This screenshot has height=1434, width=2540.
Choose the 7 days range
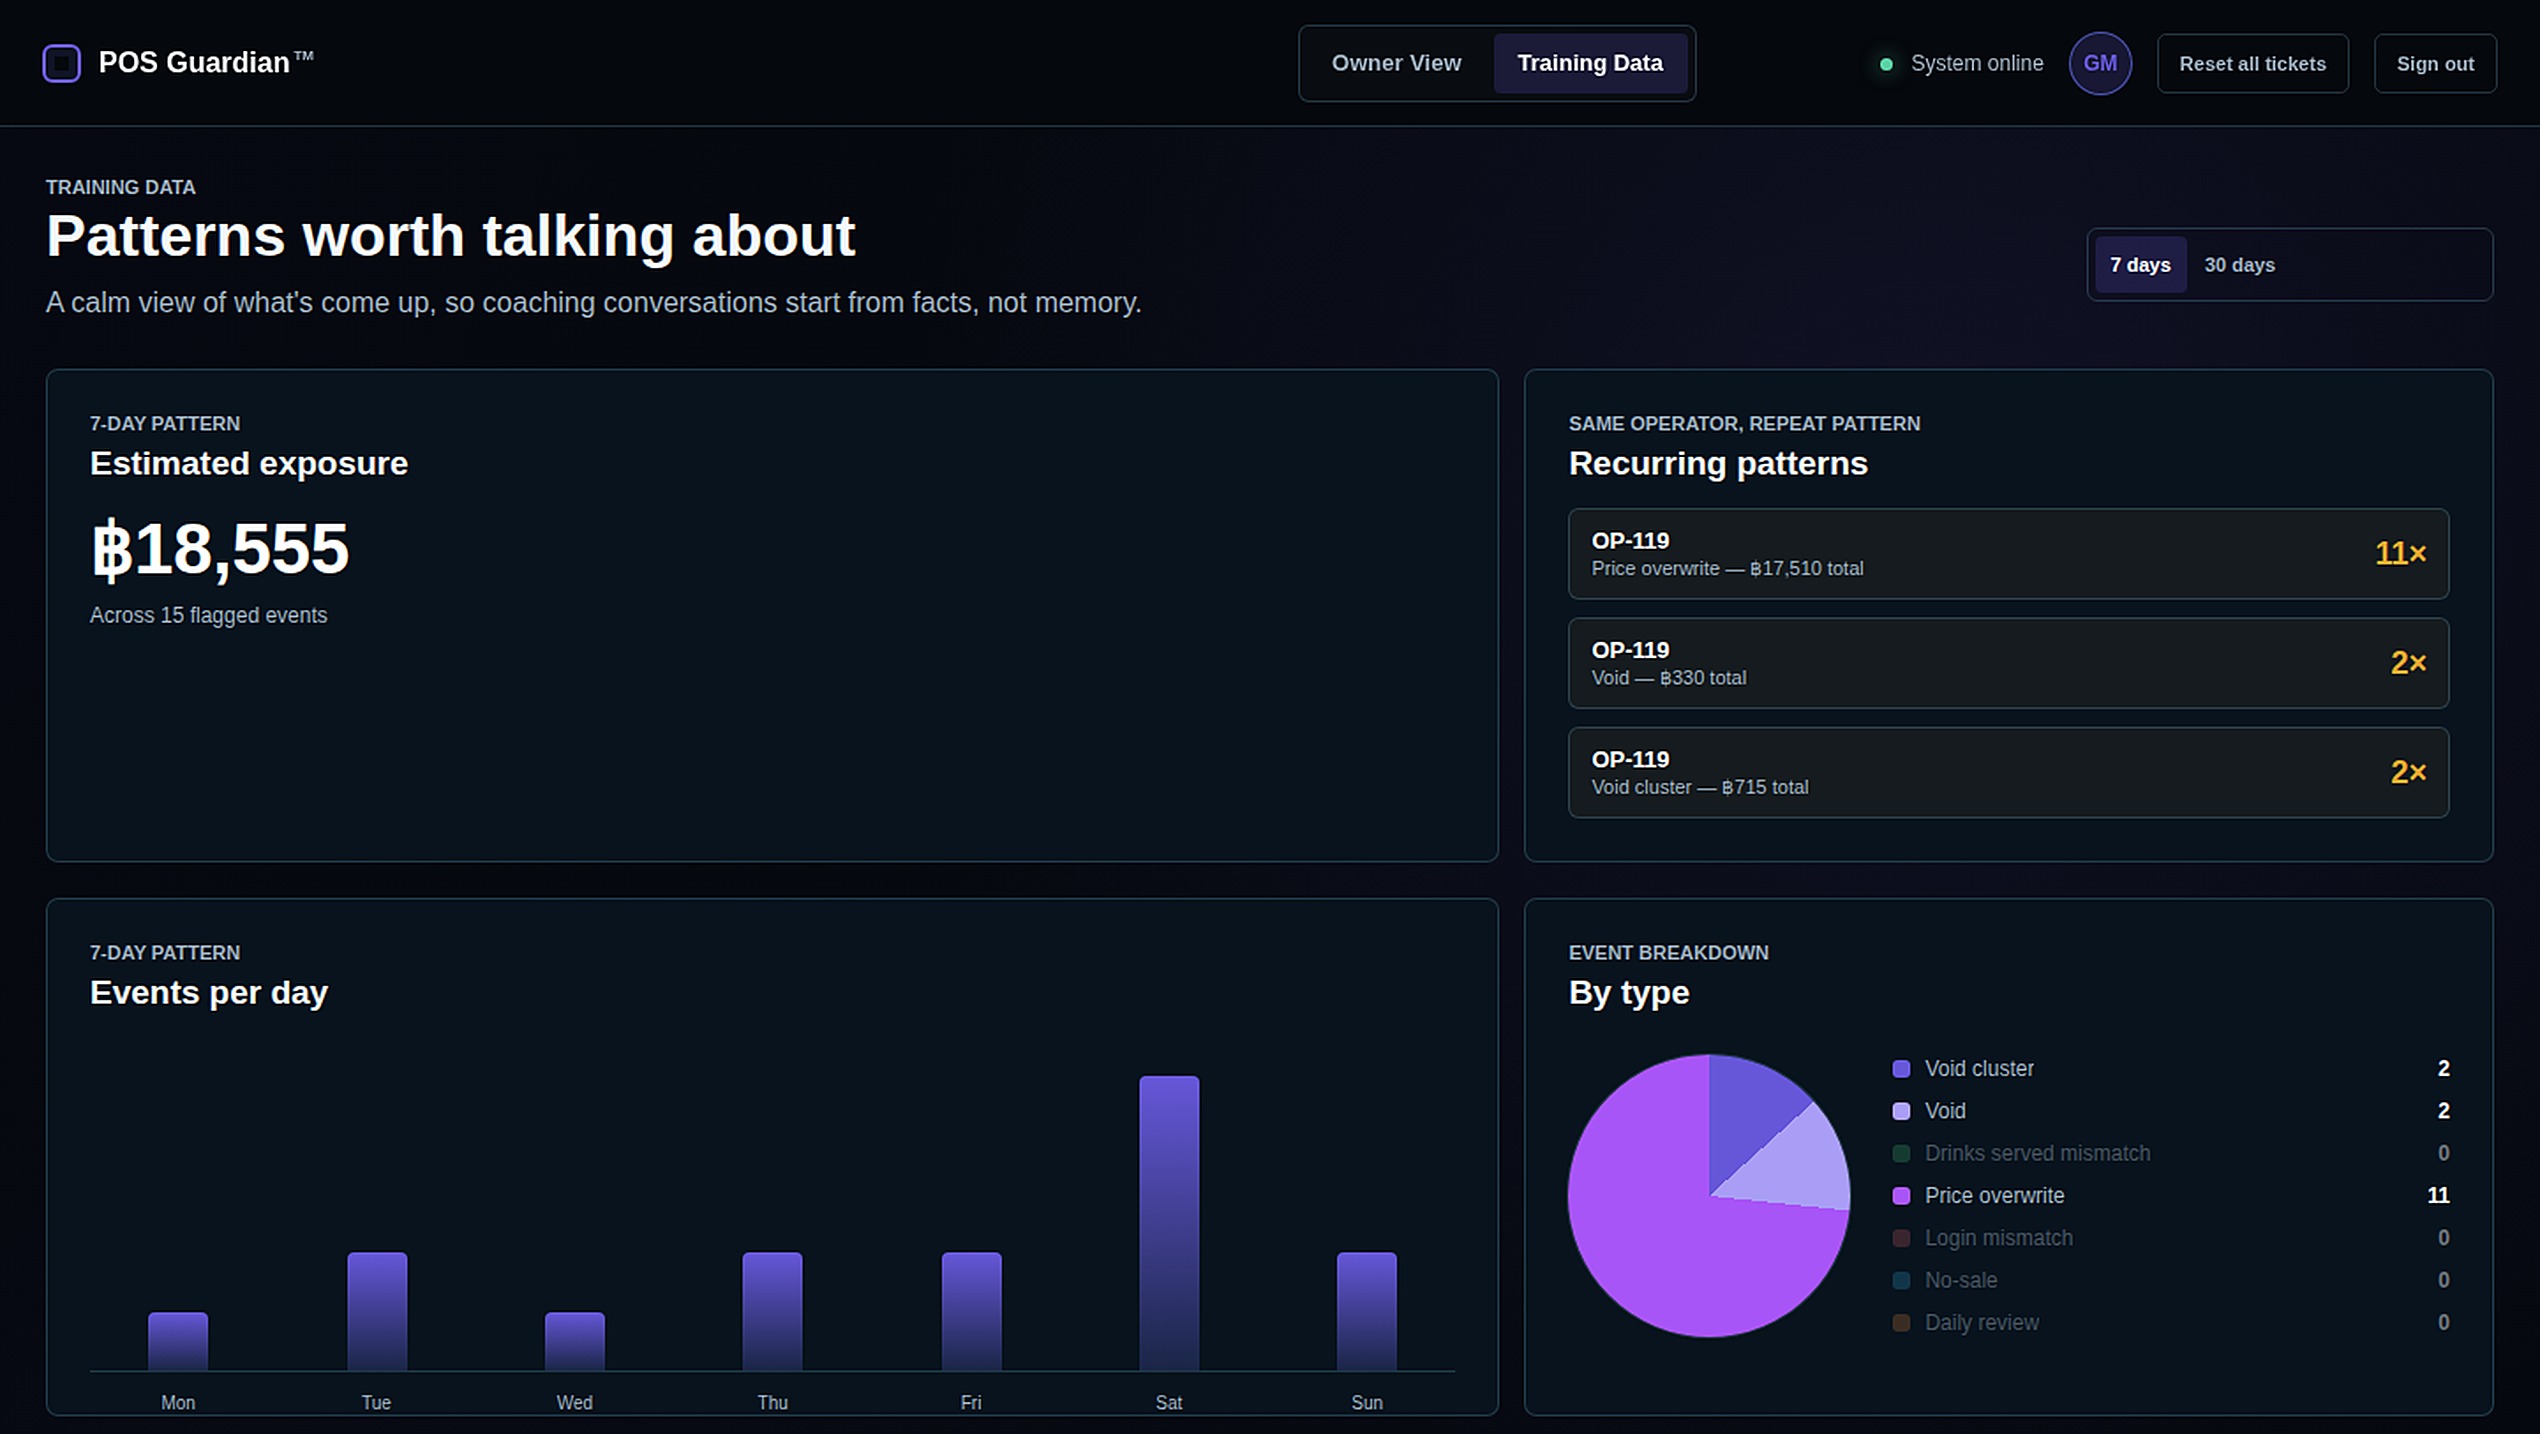click(x=2139, y=265)
